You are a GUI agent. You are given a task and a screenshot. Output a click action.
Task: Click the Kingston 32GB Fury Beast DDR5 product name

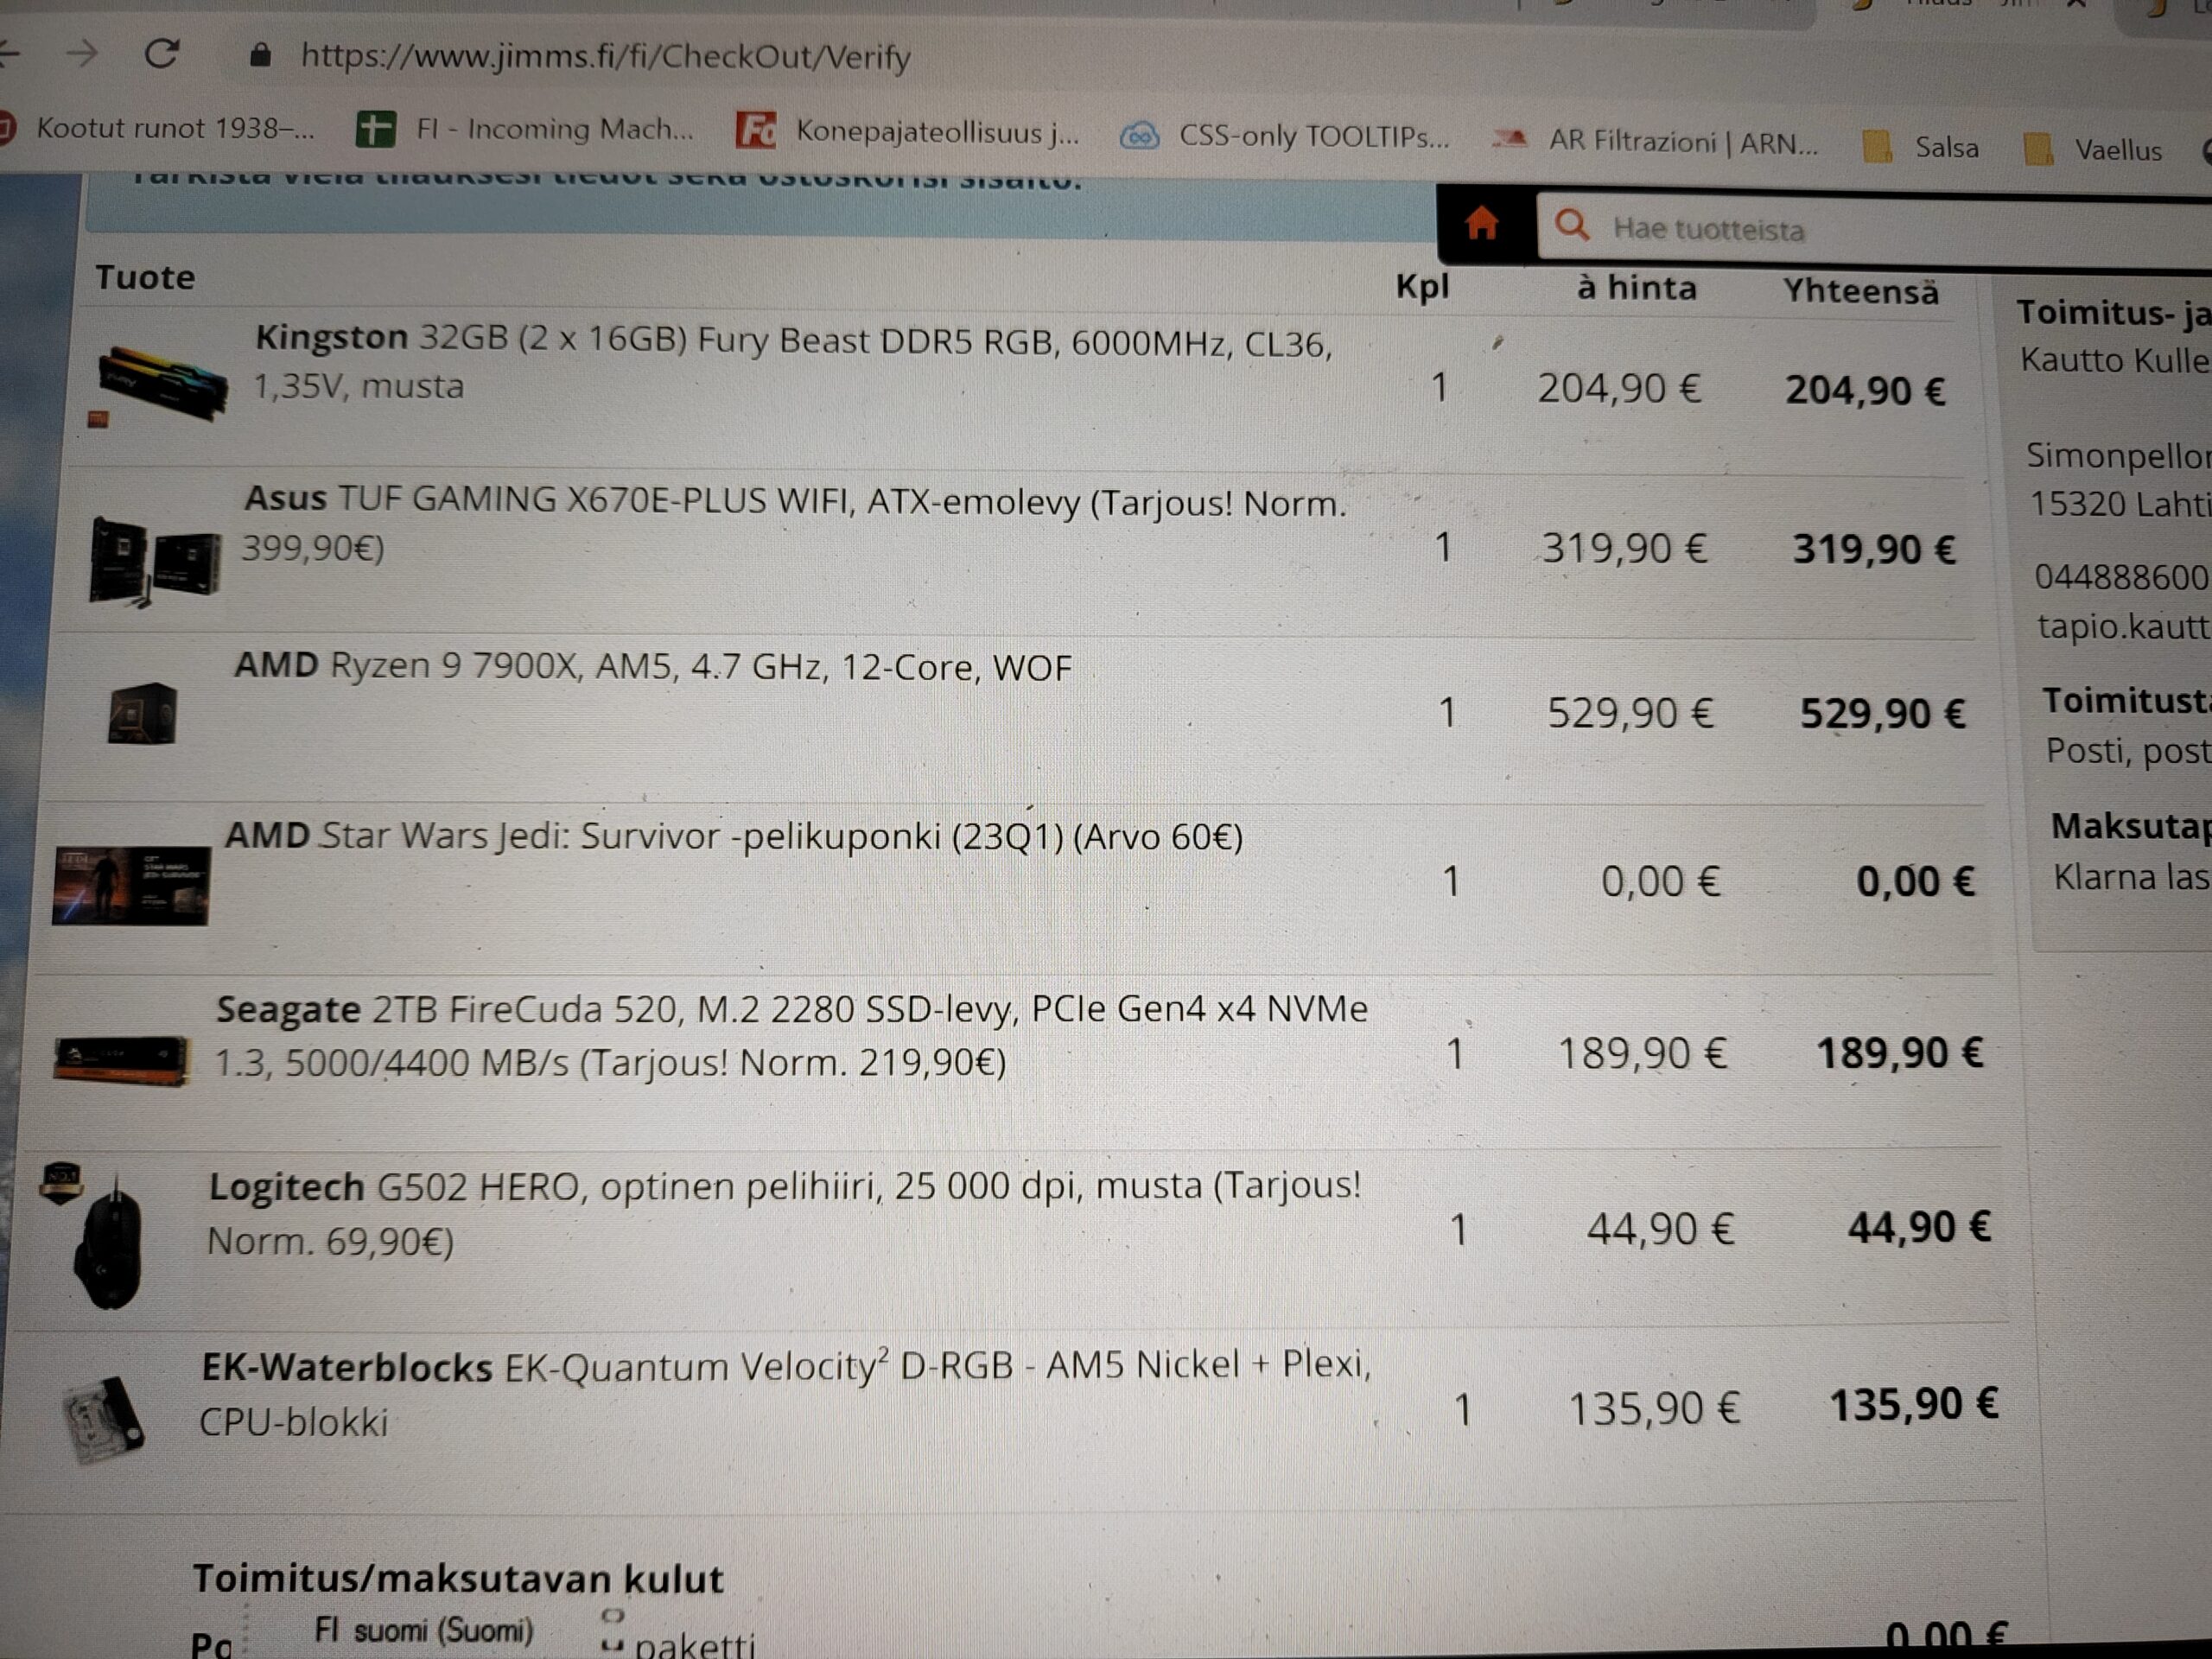click(x=793, y=362)
